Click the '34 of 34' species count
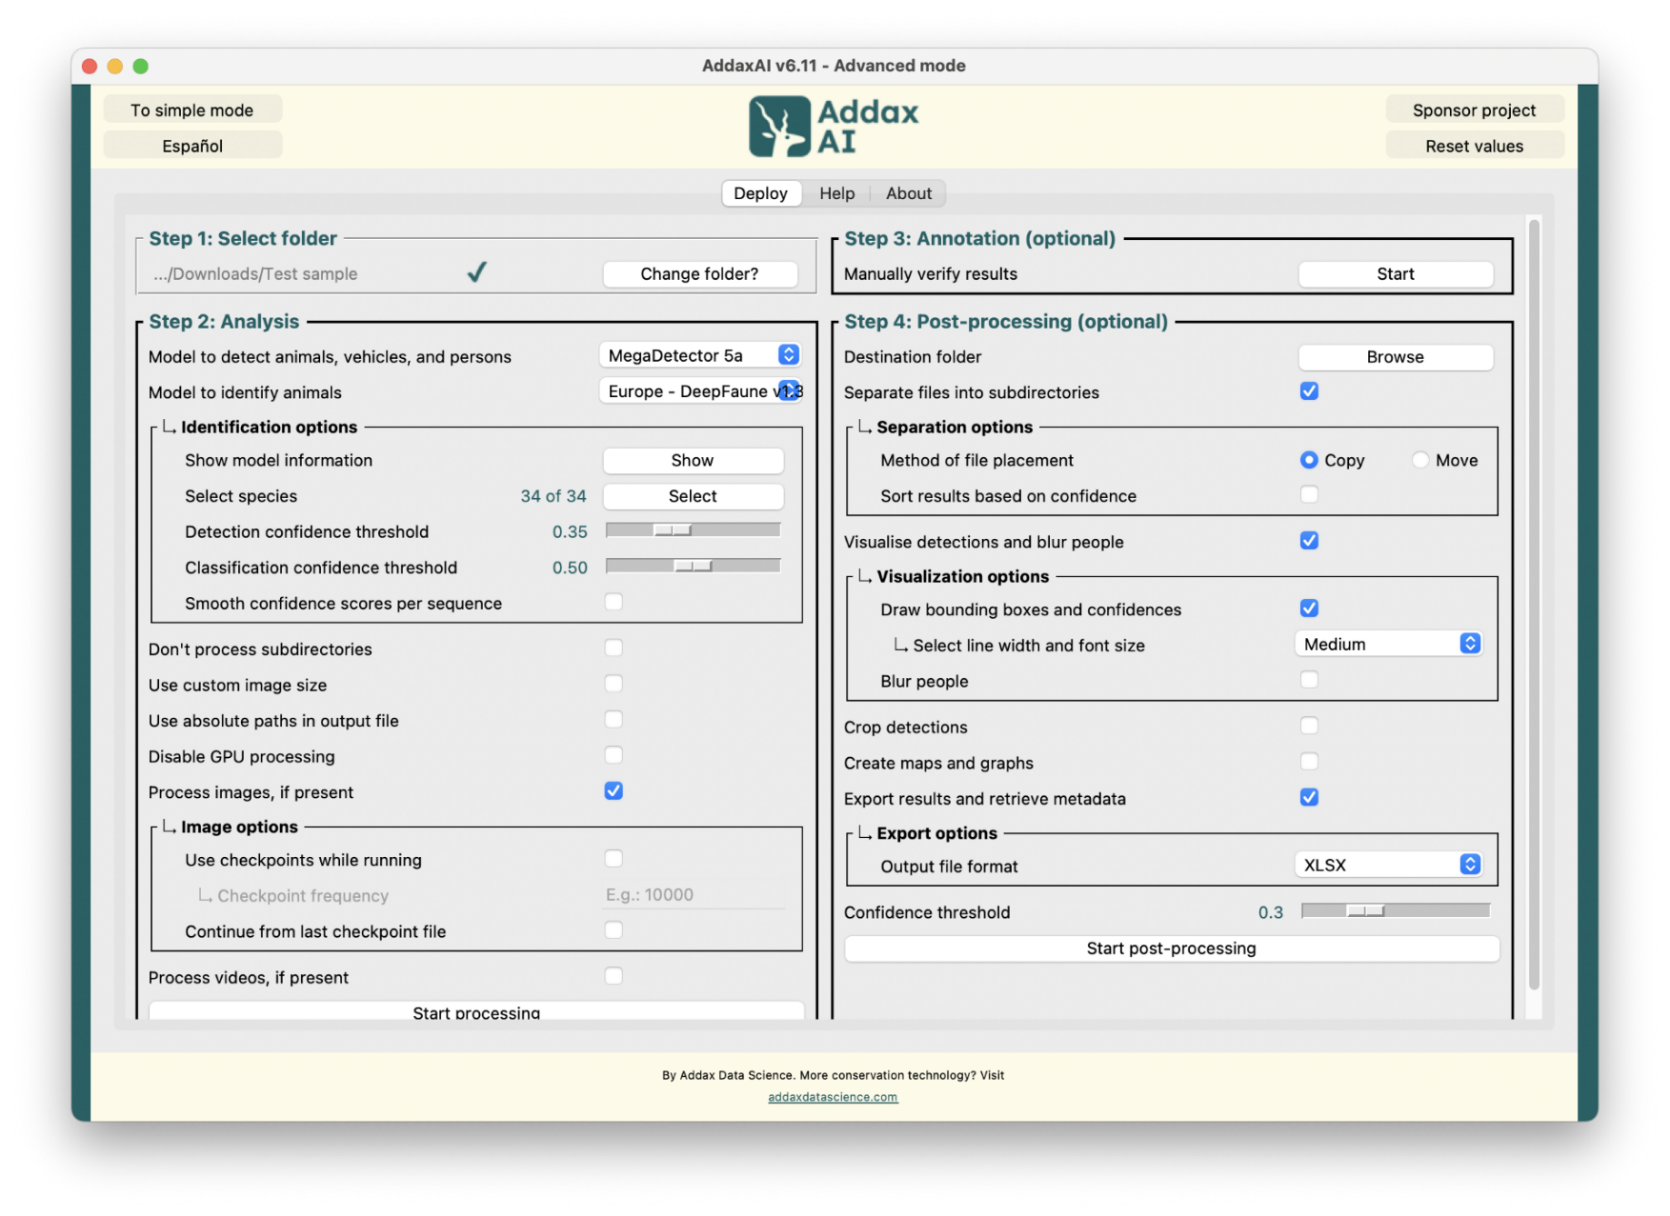The height and width of the screenshot is (1216, 1670). (553, 496)
